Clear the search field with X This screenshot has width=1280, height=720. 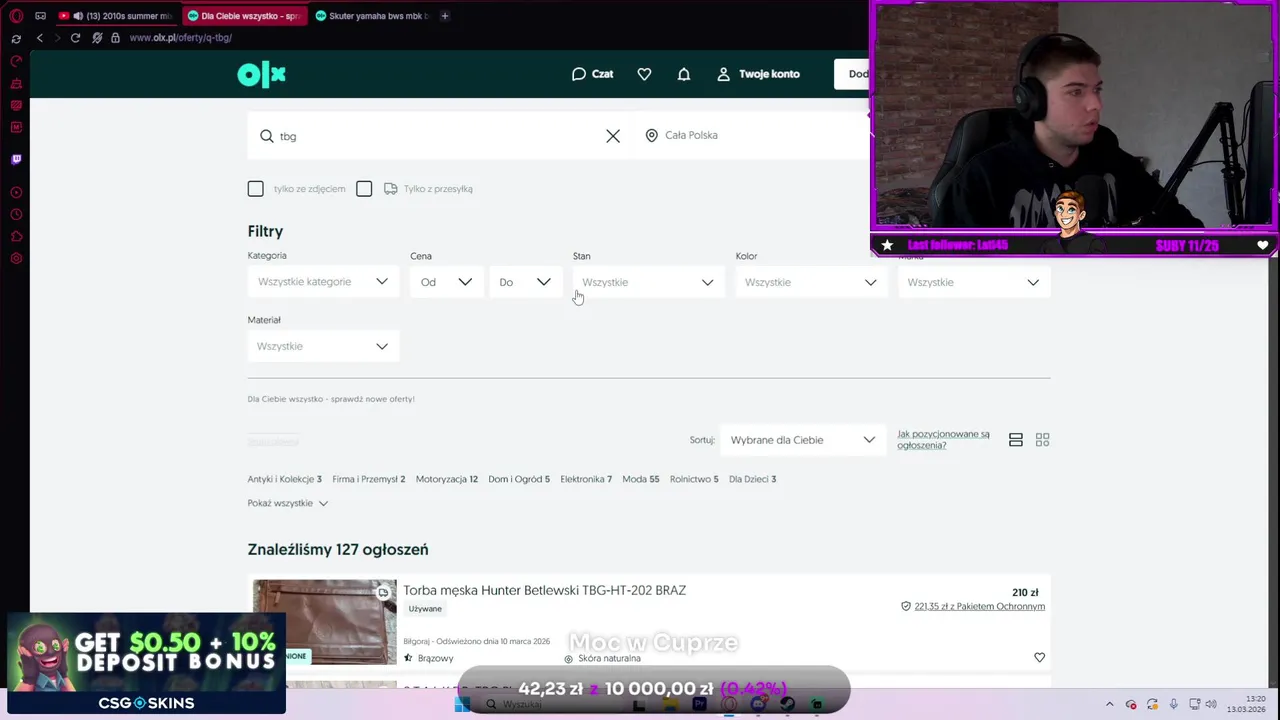(x=613, y=136)
